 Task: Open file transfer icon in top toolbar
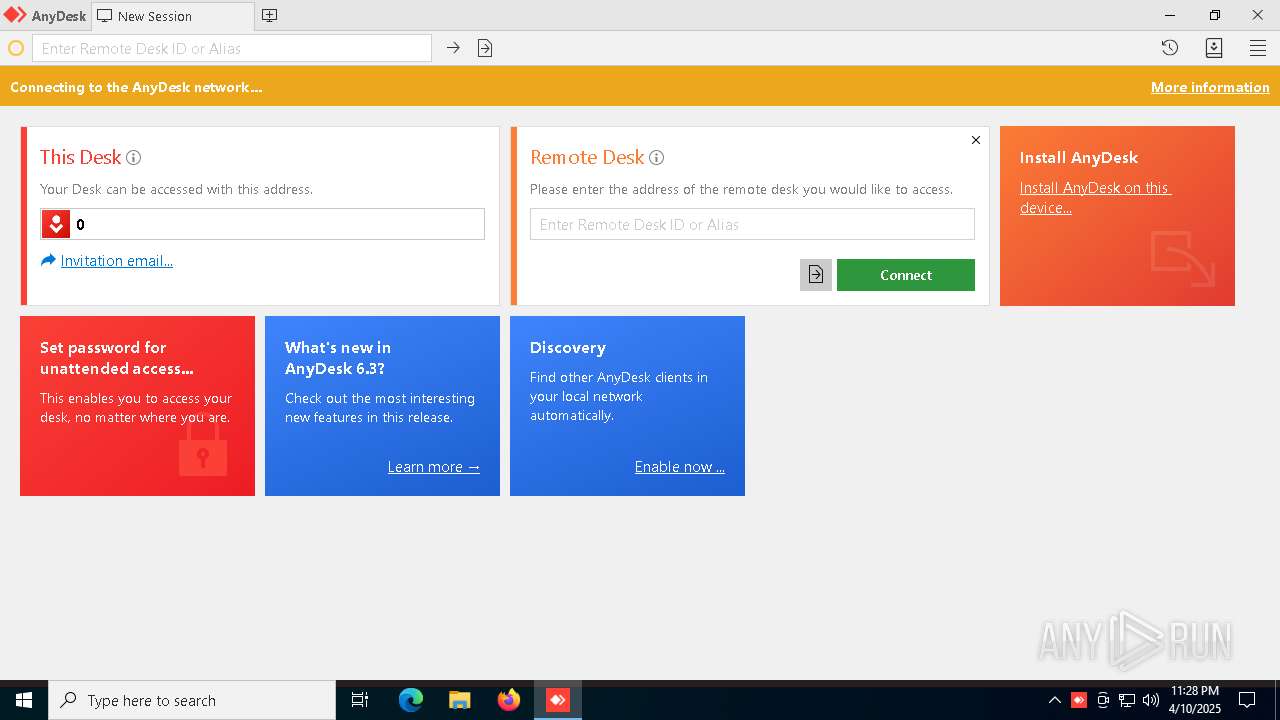pyautogui.click(x=485, y=48)
